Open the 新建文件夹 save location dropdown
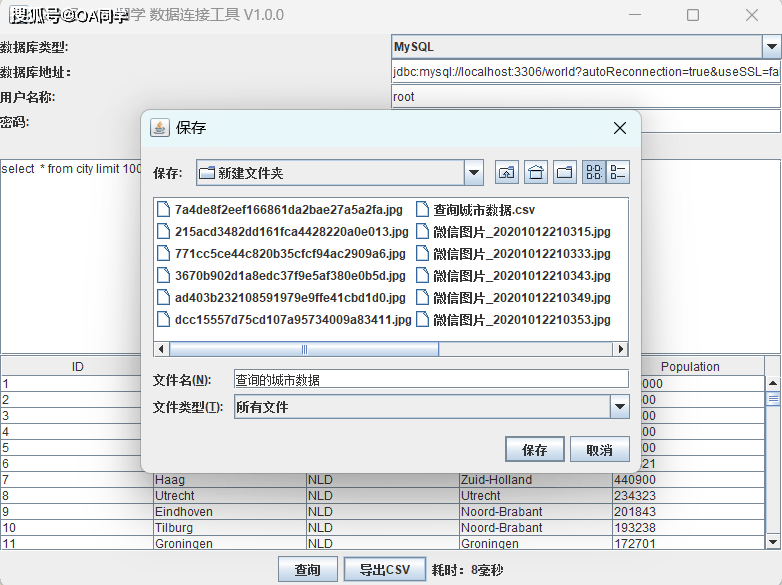Viewport: 782px width, 585px height. coord(474,173)
